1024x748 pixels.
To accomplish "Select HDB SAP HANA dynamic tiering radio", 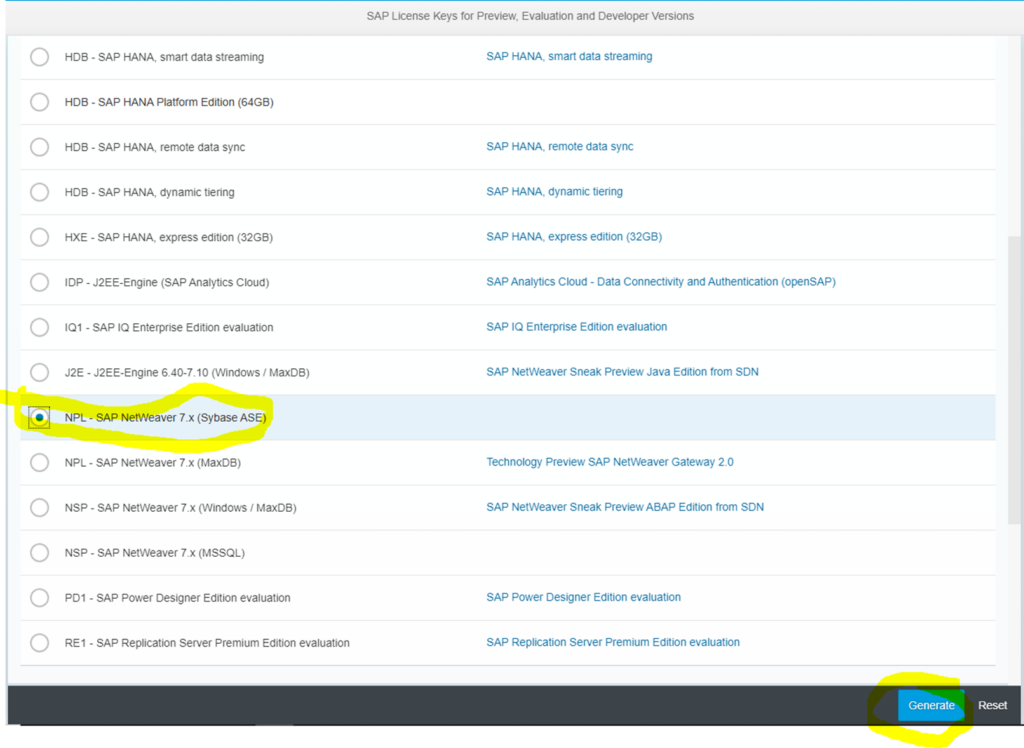I will 39,192.
